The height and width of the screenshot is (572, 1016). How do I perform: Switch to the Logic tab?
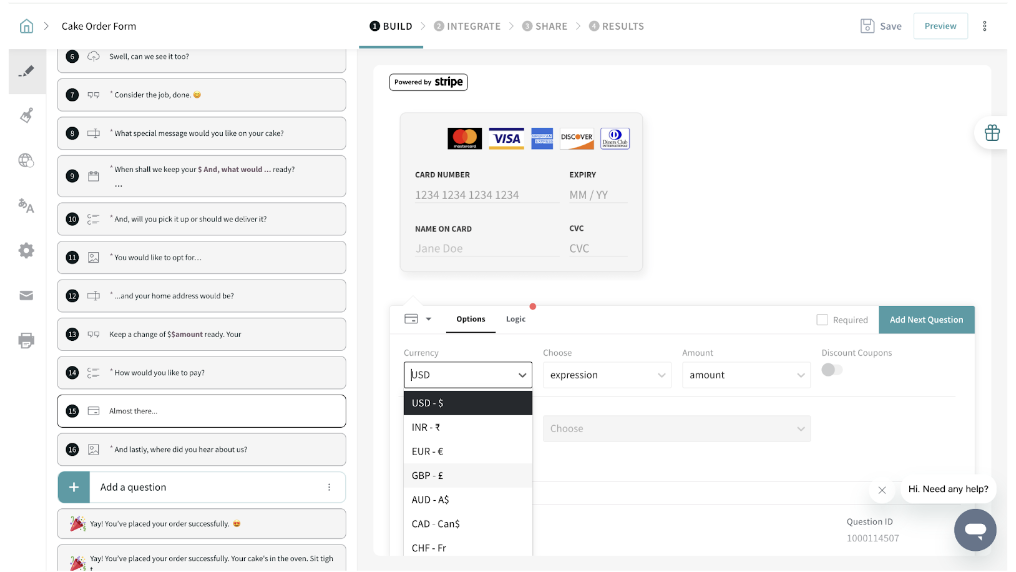[x=515, y=319]
